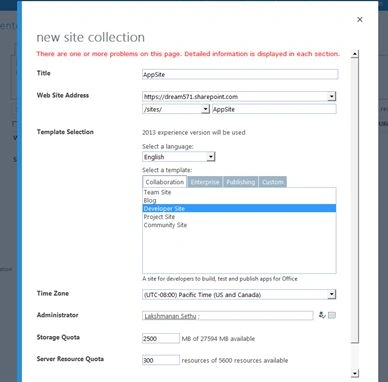Click the Server Resource Quota field

[161, 360]
